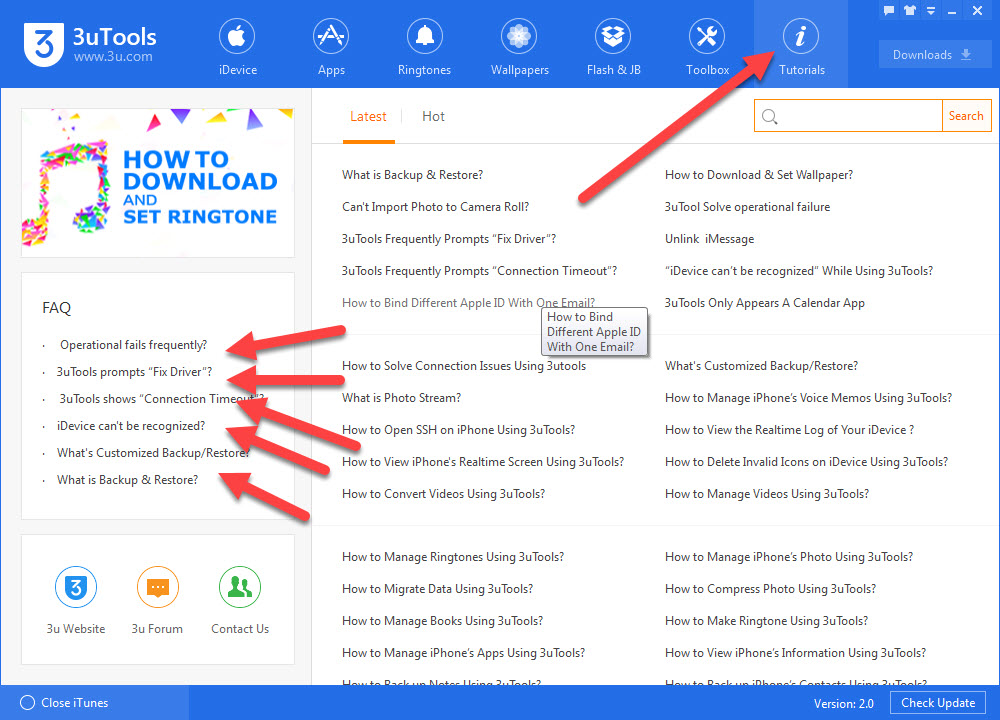Open 'How to View iPhone's Information Using 3uTools?'
The height and width of the screenshot is (720, 1000).
click(795, 653)
